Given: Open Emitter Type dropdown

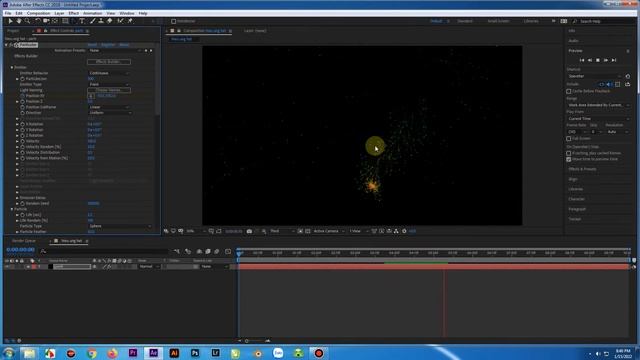Looking at the screenshot, I should click(x=109, y=84).
